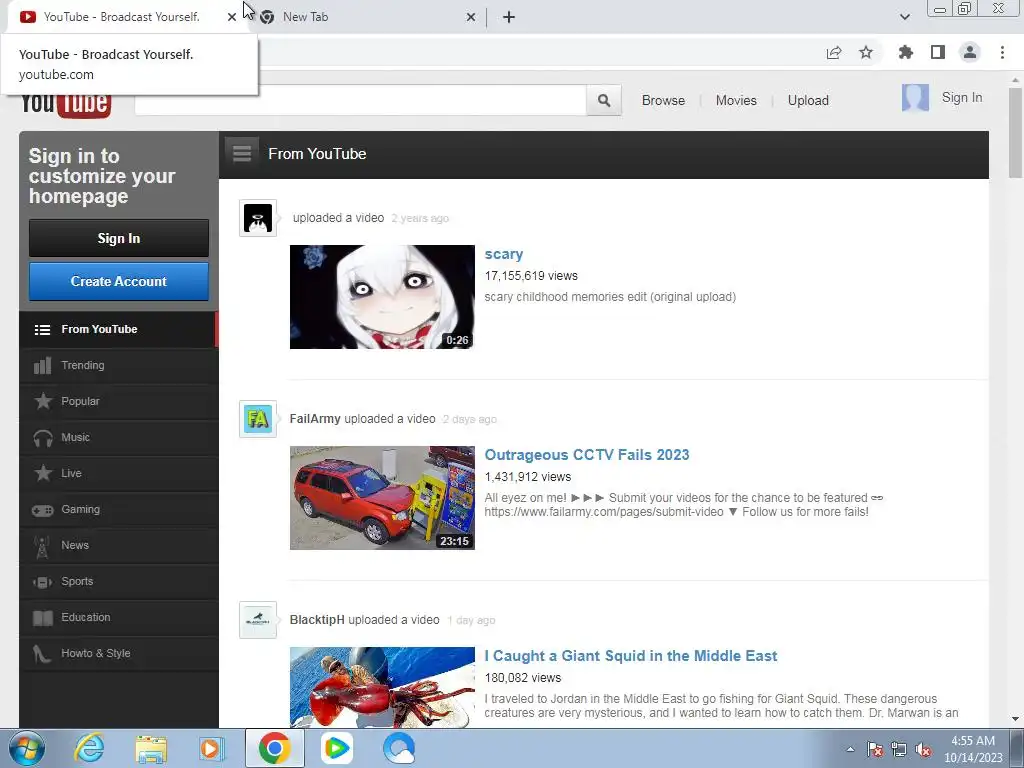Open a new tab with the plus button
Viewport: 1024px width, 768px height.
click(509, 17)
